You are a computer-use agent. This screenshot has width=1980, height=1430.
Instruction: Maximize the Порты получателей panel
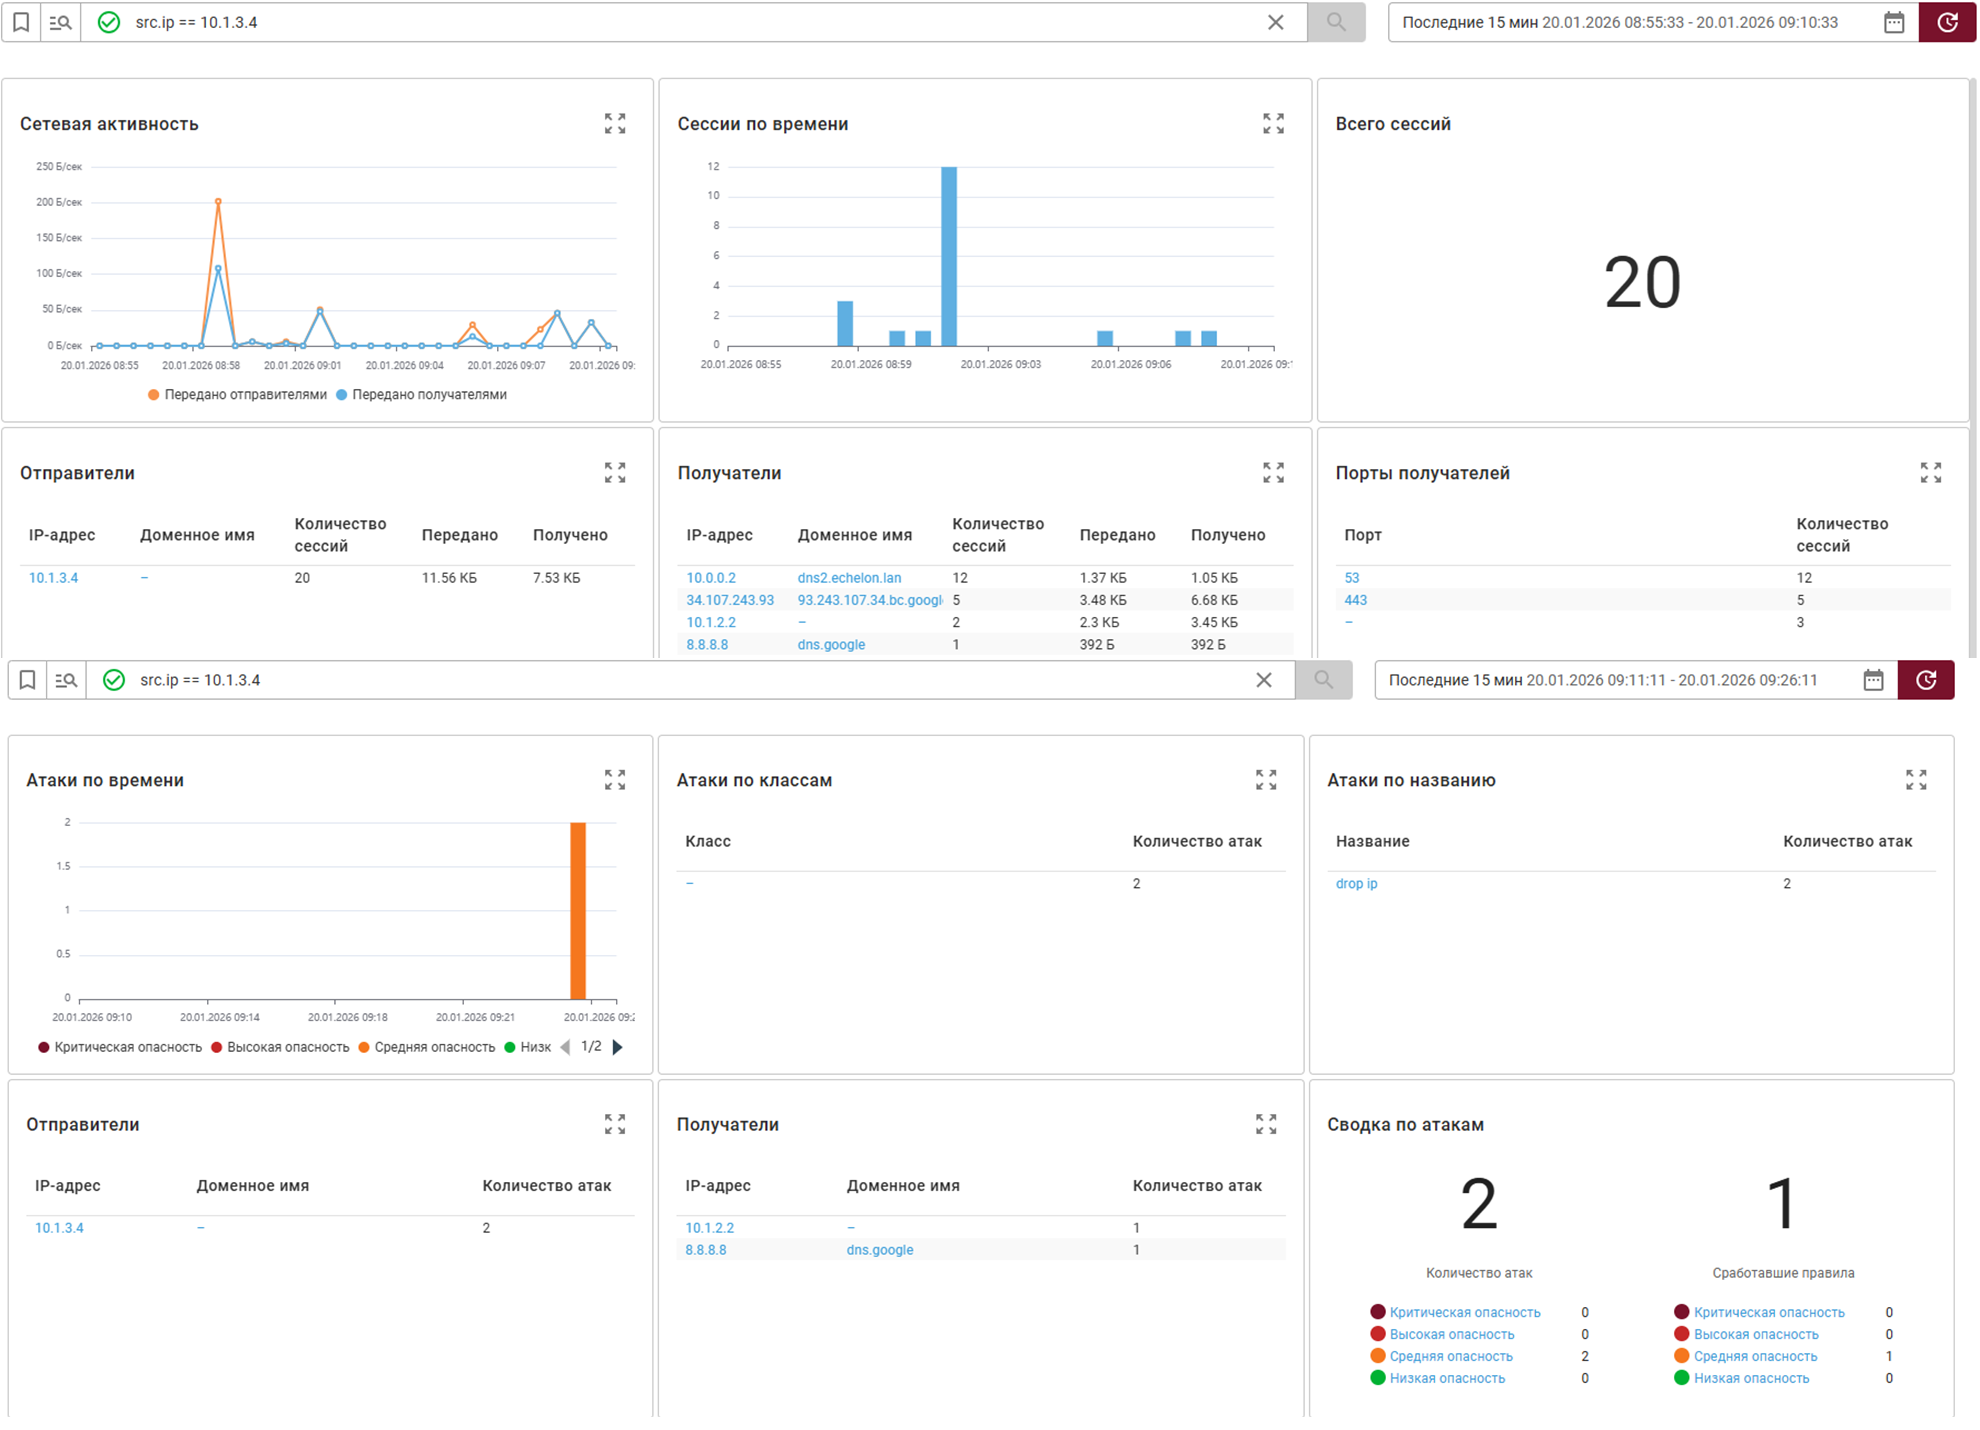coord(1930,473)
